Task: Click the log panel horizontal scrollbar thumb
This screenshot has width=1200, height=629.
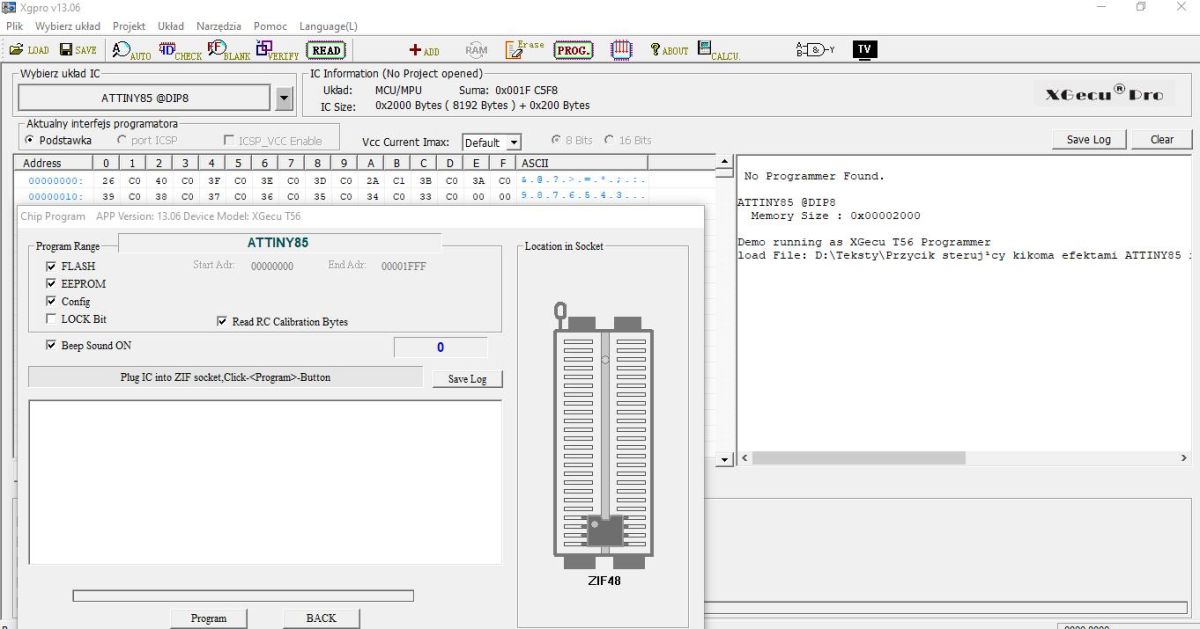Action: 859,458
